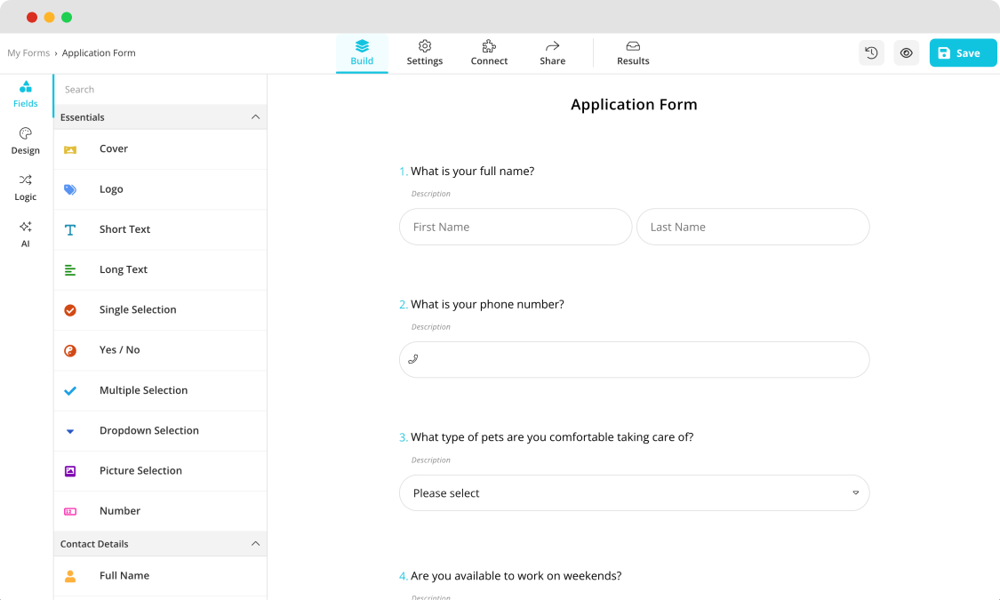Add a Single Selection field
The width and height of the screenshot is (1000, 600).
pos(137,309)
